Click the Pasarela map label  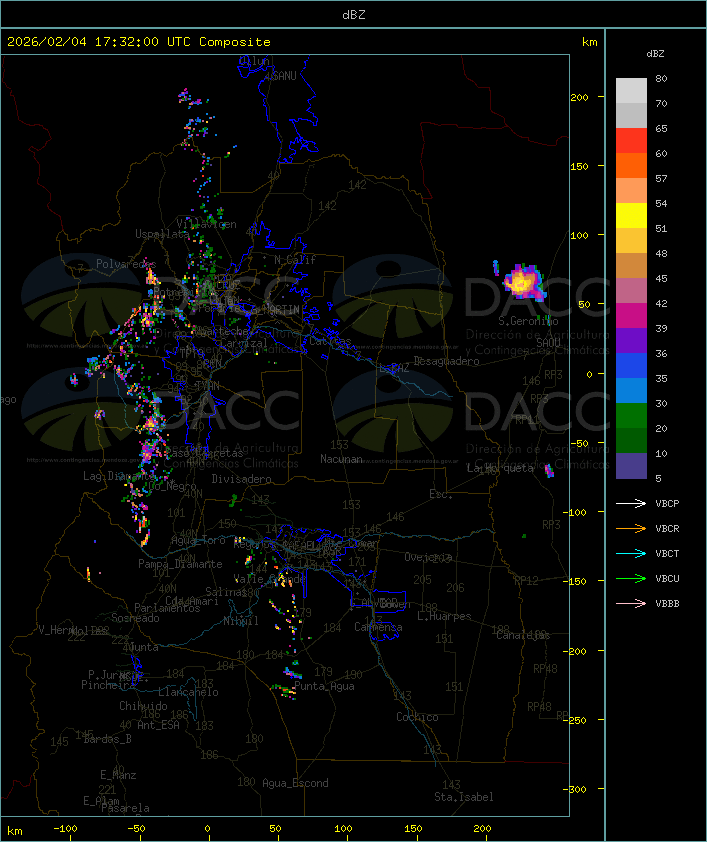click(x=125, y=808)
